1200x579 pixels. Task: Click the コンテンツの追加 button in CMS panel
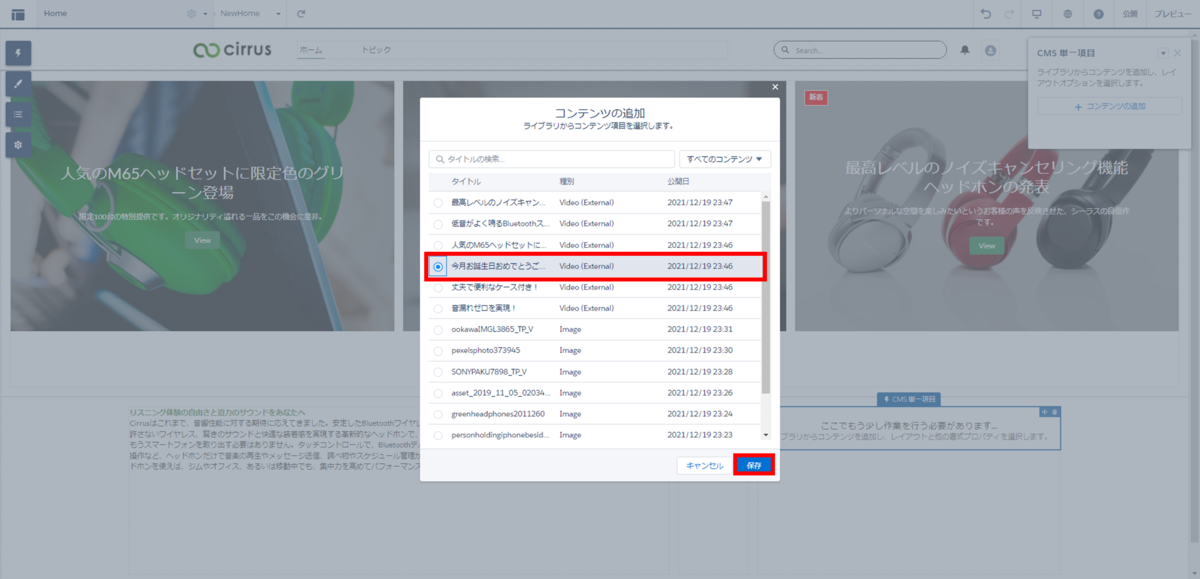(x=1109, y=106)
